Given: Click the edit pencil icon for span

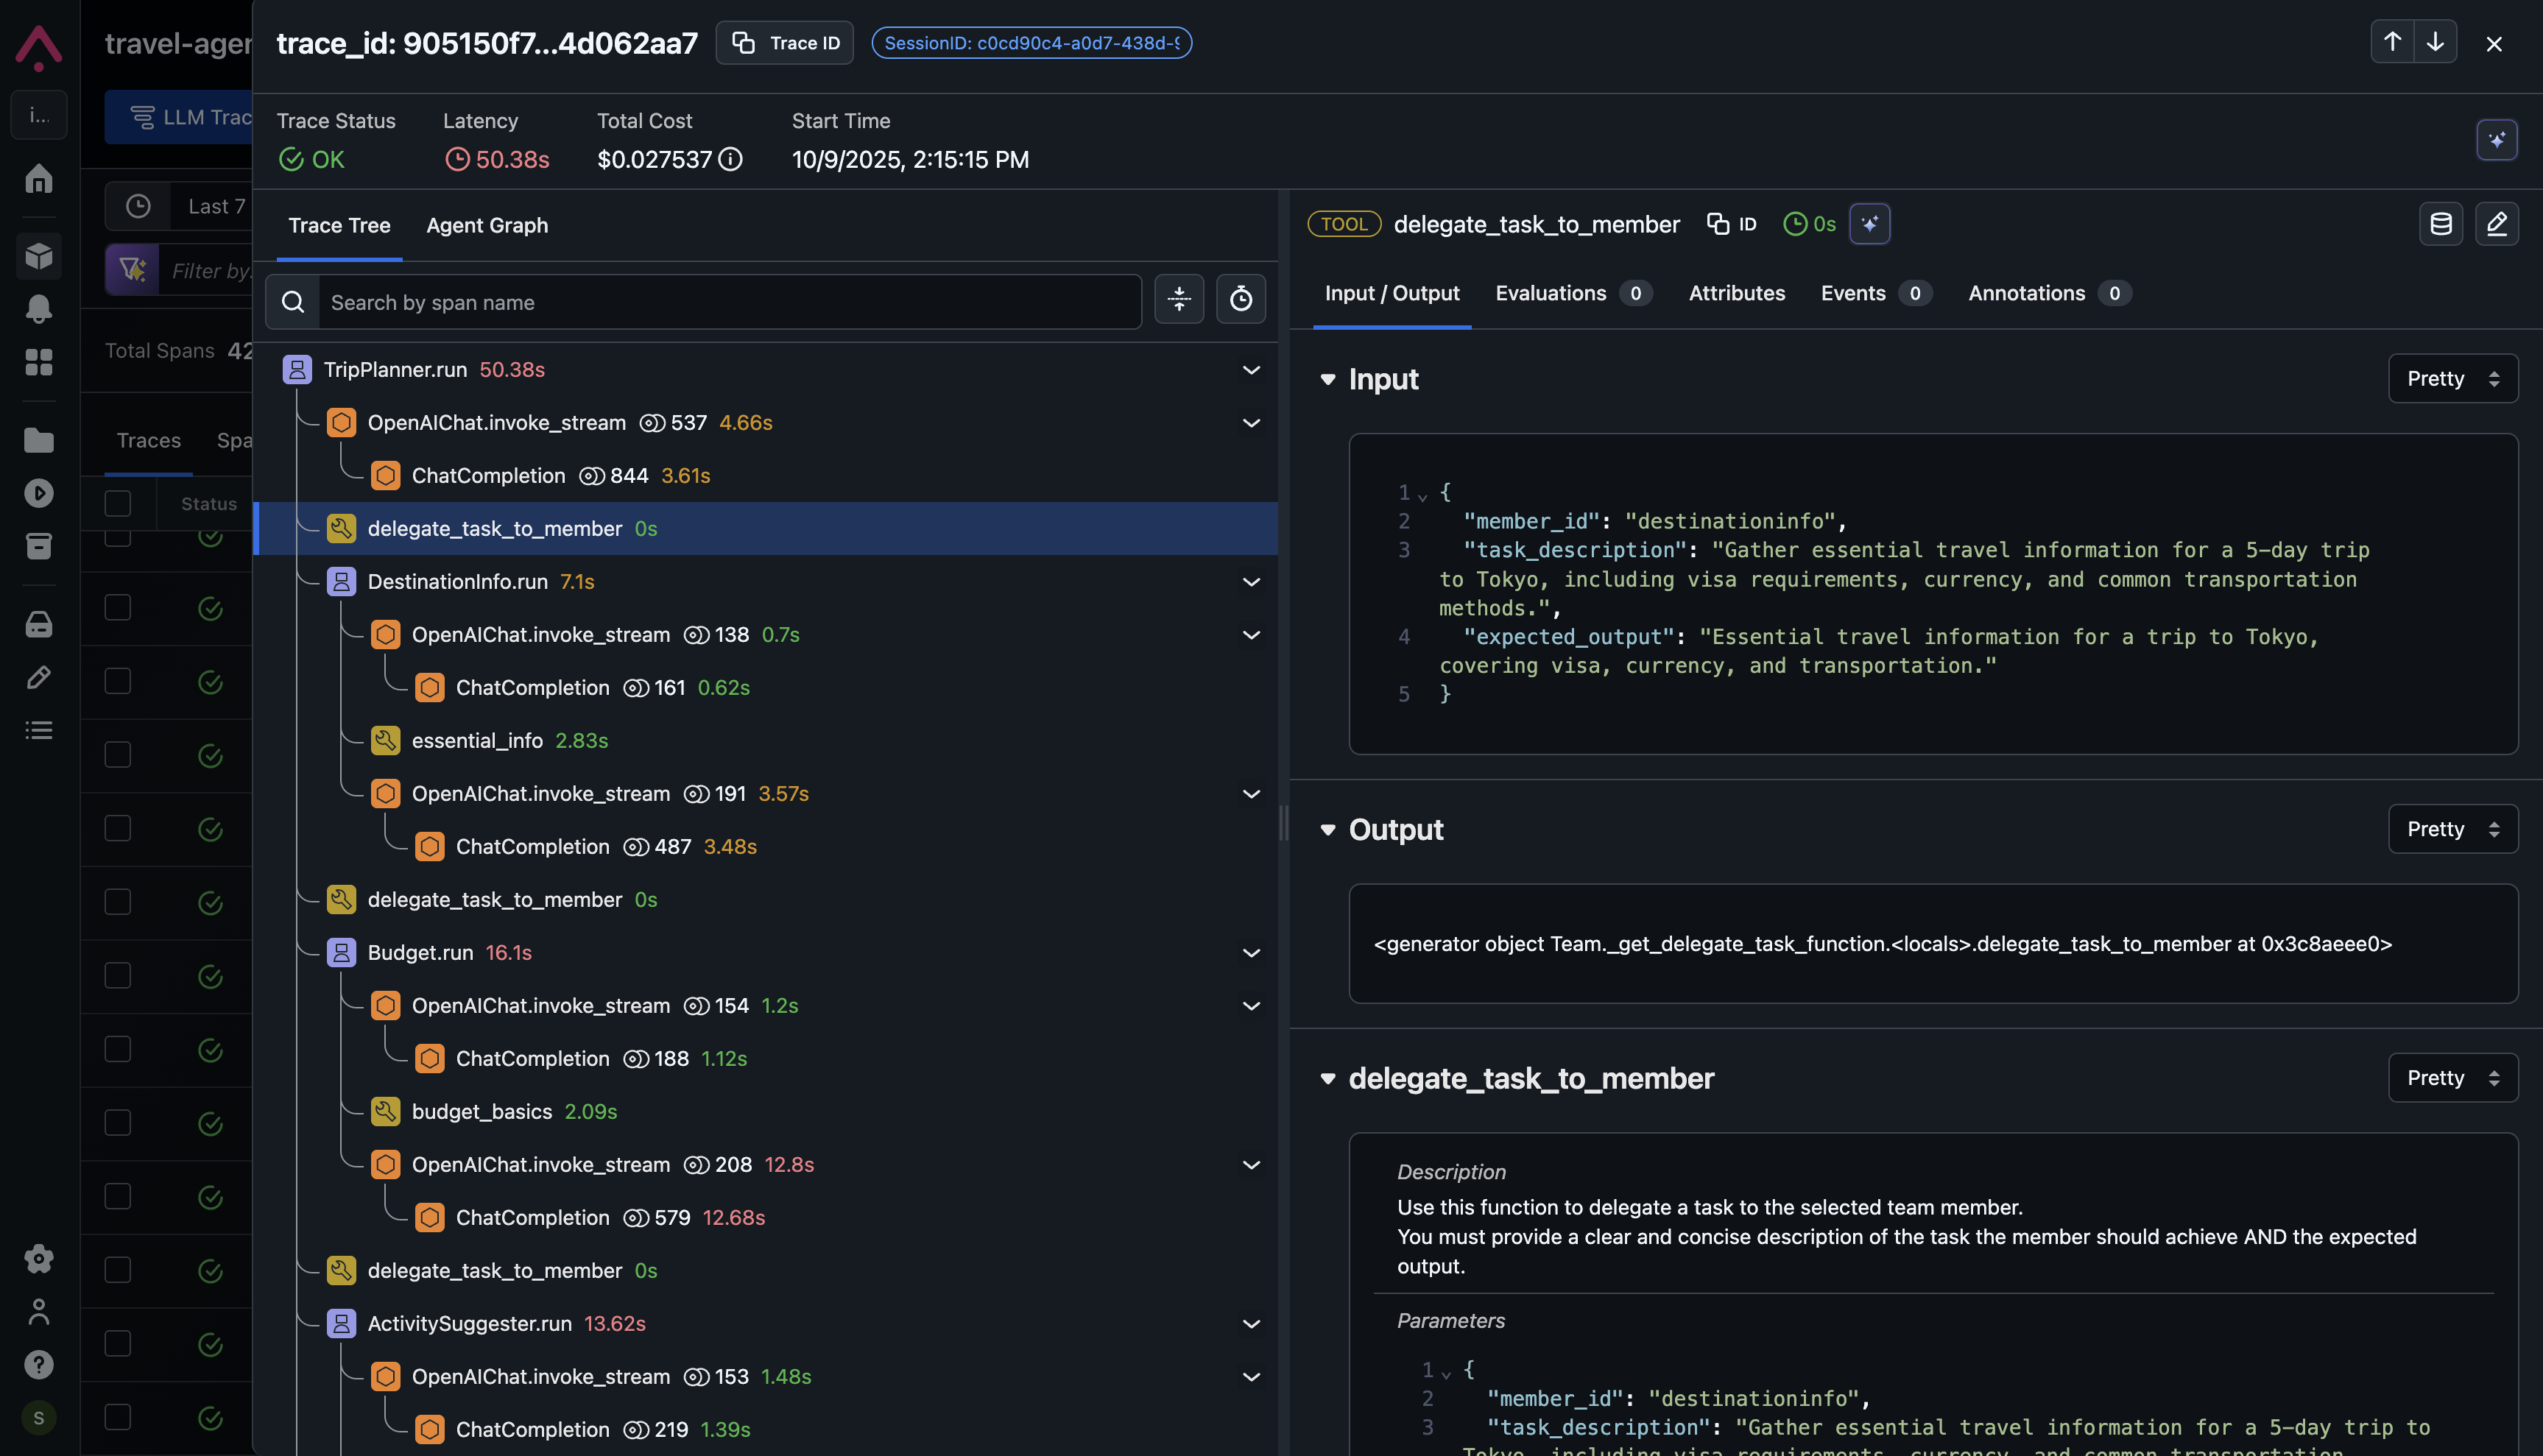Looking at the screenshot, I should (2496, 224).
